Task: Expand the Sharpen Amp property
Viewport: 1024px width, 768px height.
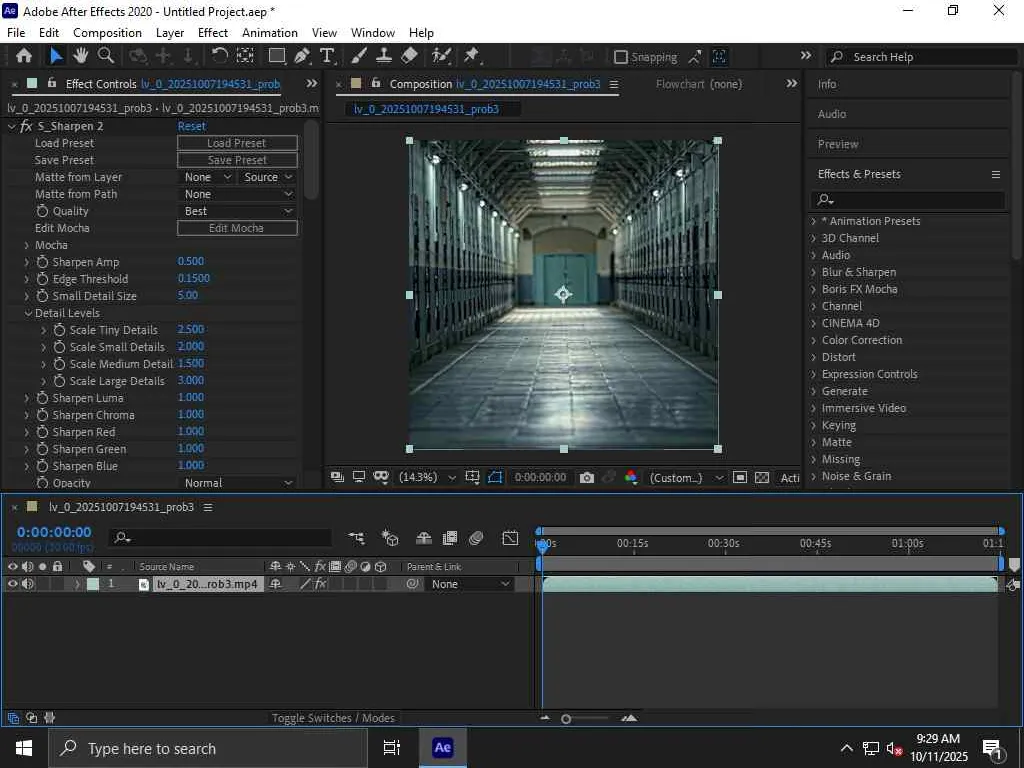Action: pyautogui.click(x=27, y=262)
